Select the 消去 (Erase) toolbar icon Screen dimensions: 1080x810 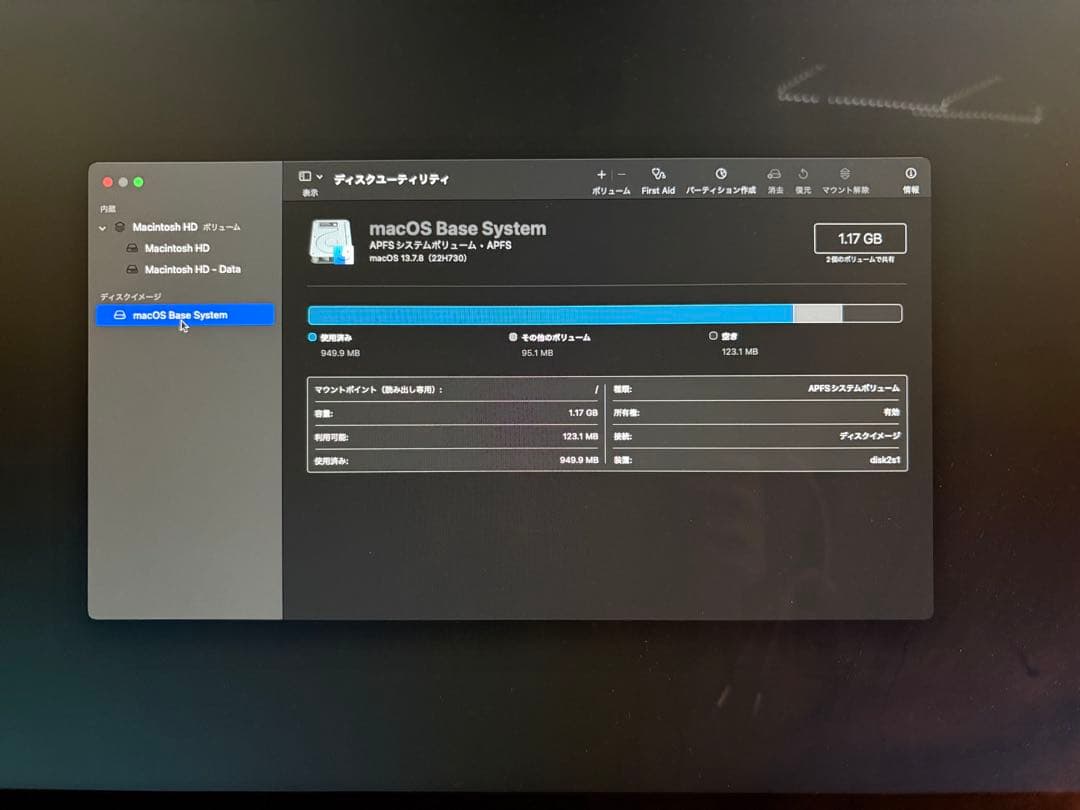774,178
